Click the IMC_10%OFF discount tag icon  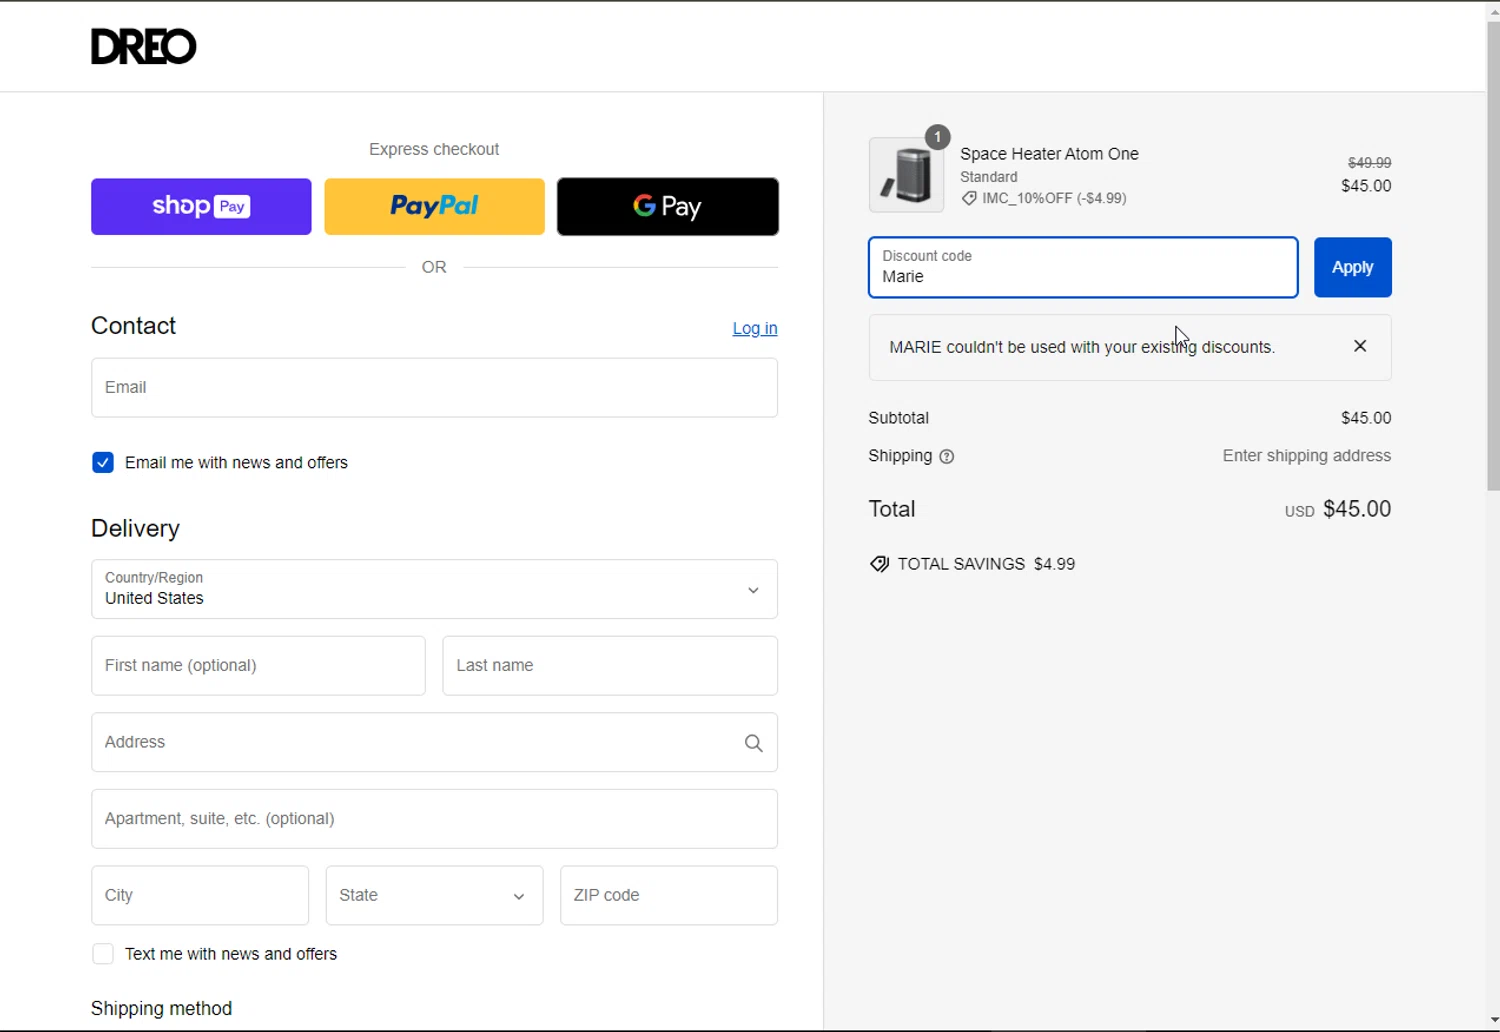969,199
